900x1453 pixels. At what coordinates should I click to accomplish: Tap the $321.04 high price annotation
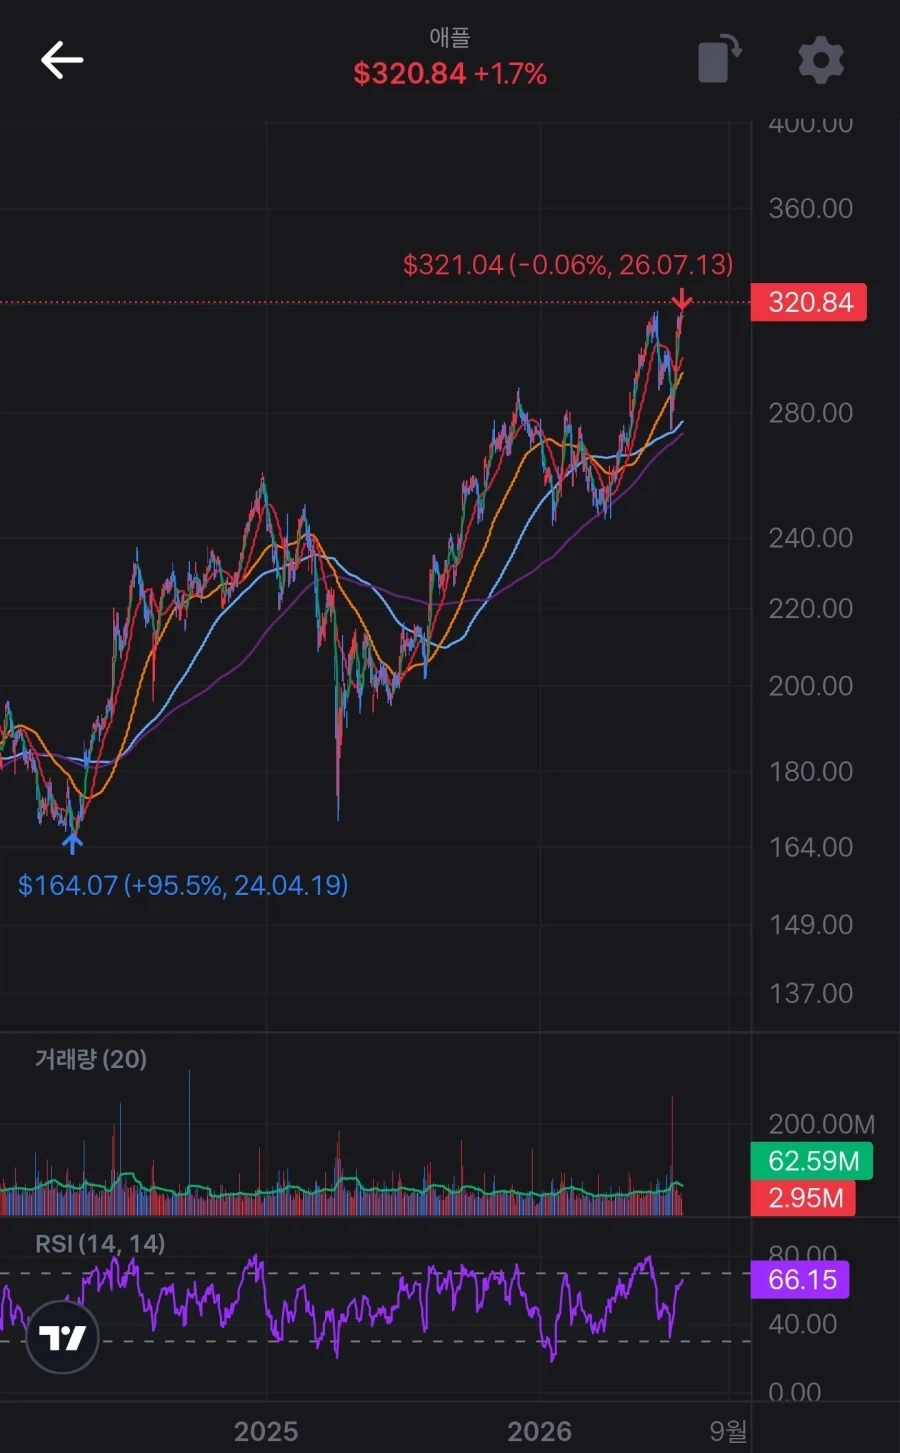567,264
